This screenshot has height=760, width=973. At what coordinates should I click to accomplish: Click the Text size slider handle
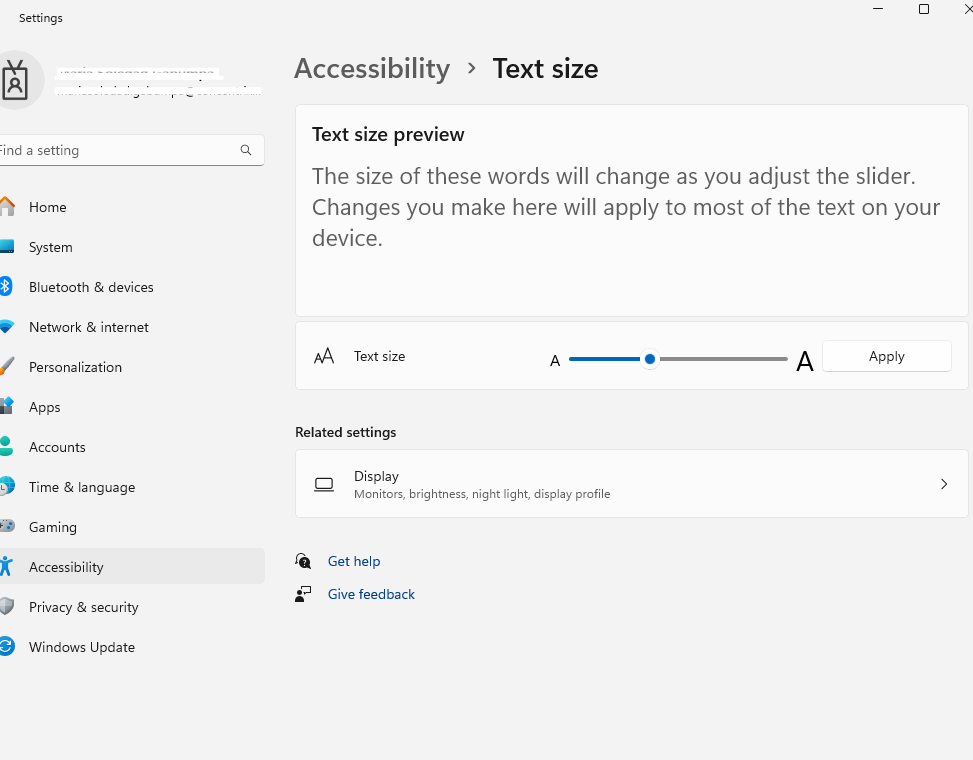coord(650,358)
